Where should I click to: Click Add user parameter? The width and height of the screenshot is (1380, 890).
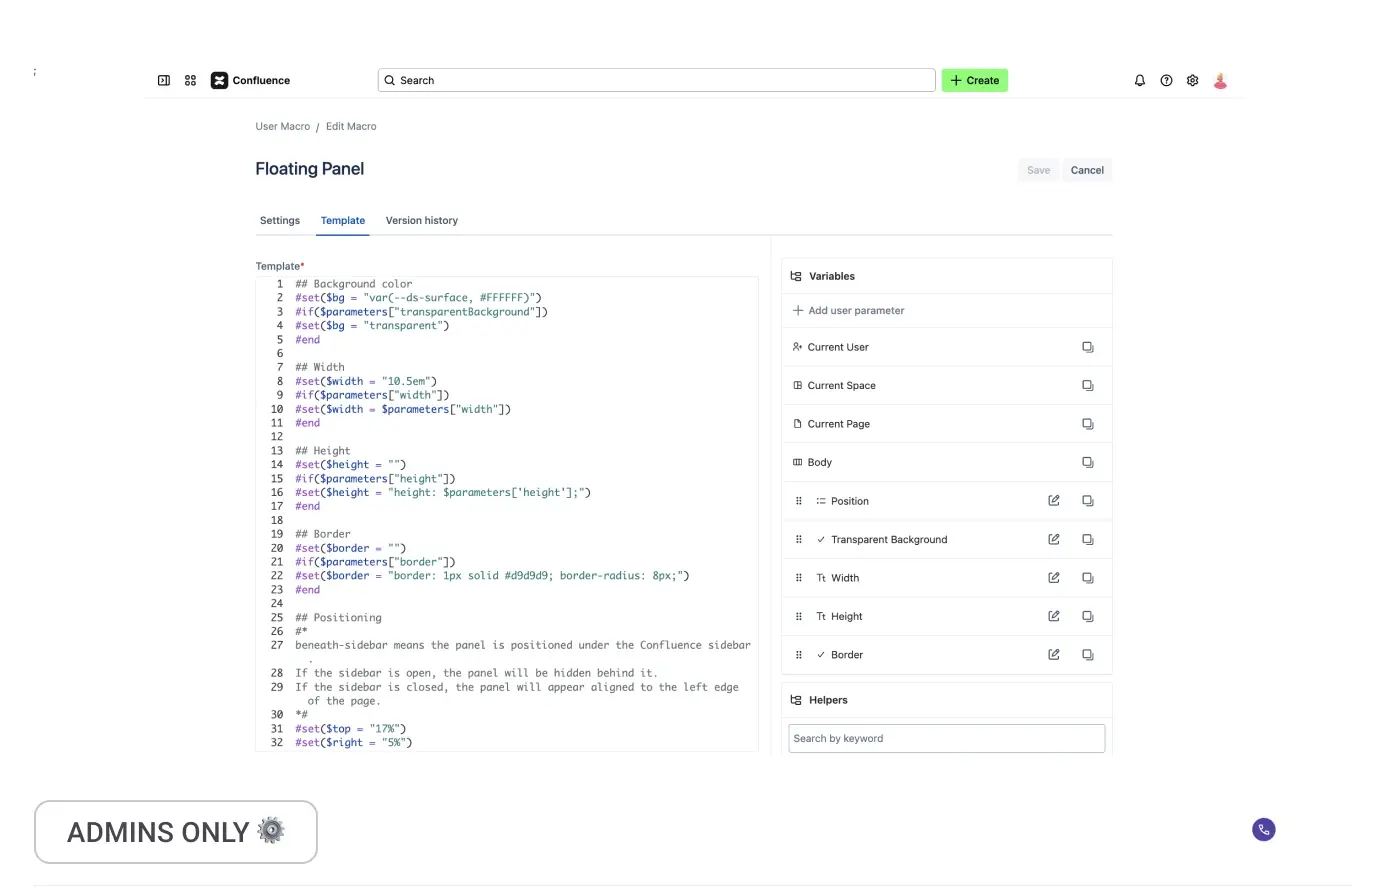848,310
